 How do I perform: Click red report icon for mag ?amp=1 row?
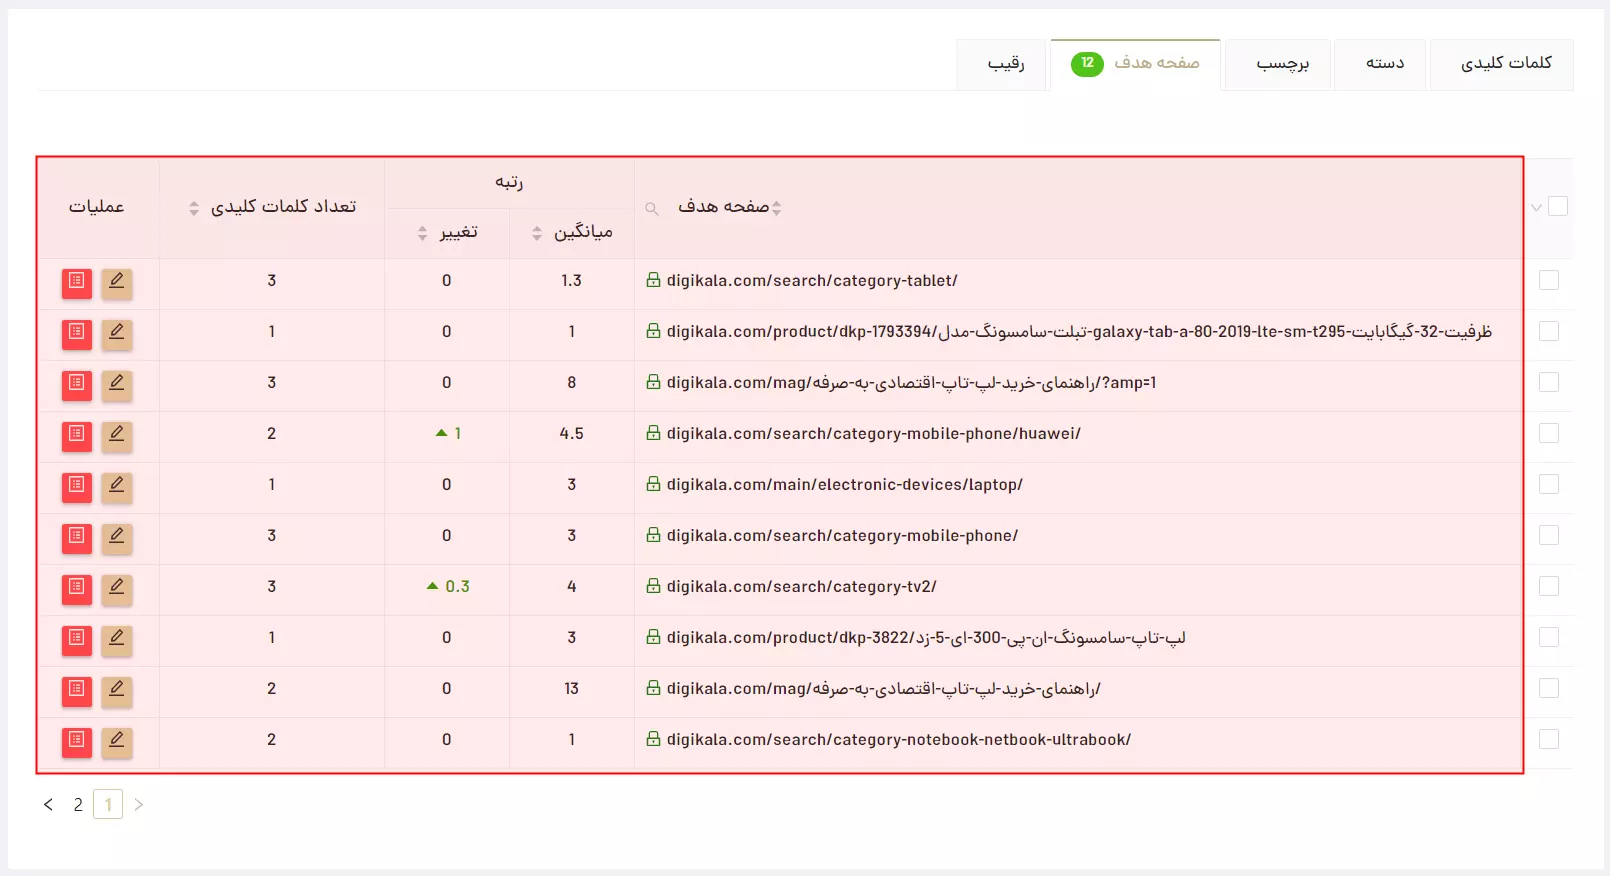pyautogui.click(x=77, y=384)
